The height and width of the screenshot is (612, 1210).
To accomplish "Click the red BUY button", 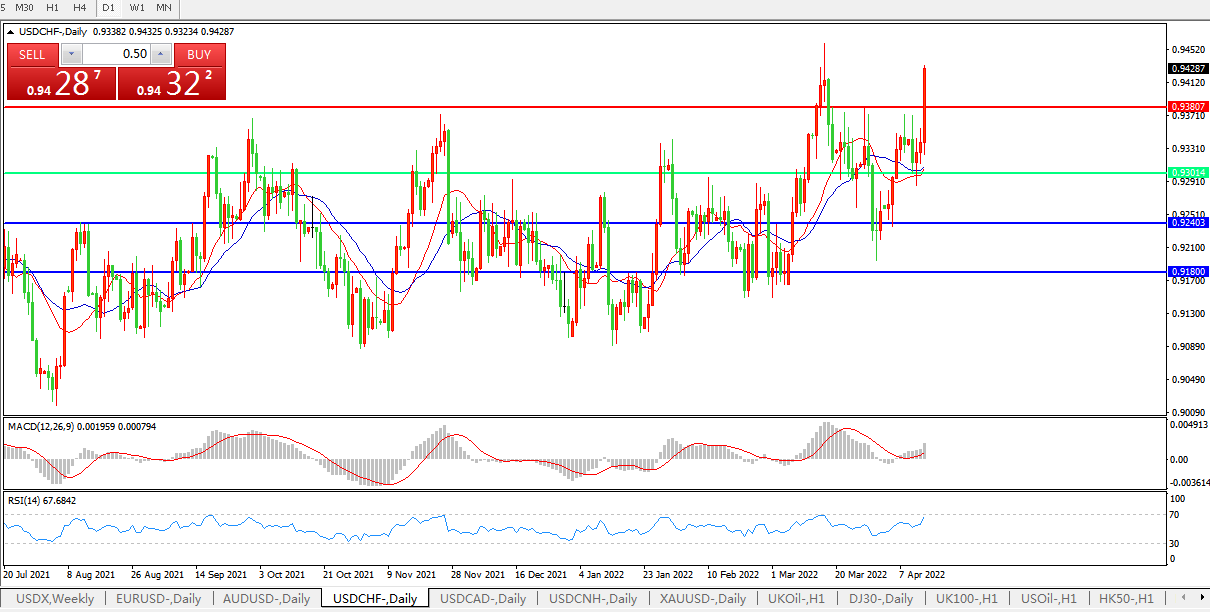I will pyautogui.click(x=199, y=54).
